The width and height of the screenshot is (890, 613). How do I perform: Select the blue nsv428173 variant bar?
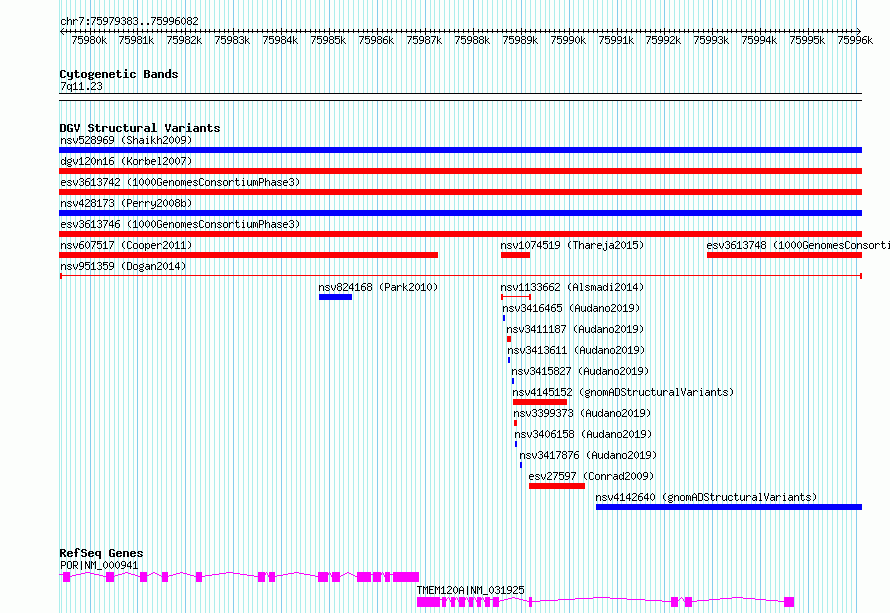(x=460, y=213)
